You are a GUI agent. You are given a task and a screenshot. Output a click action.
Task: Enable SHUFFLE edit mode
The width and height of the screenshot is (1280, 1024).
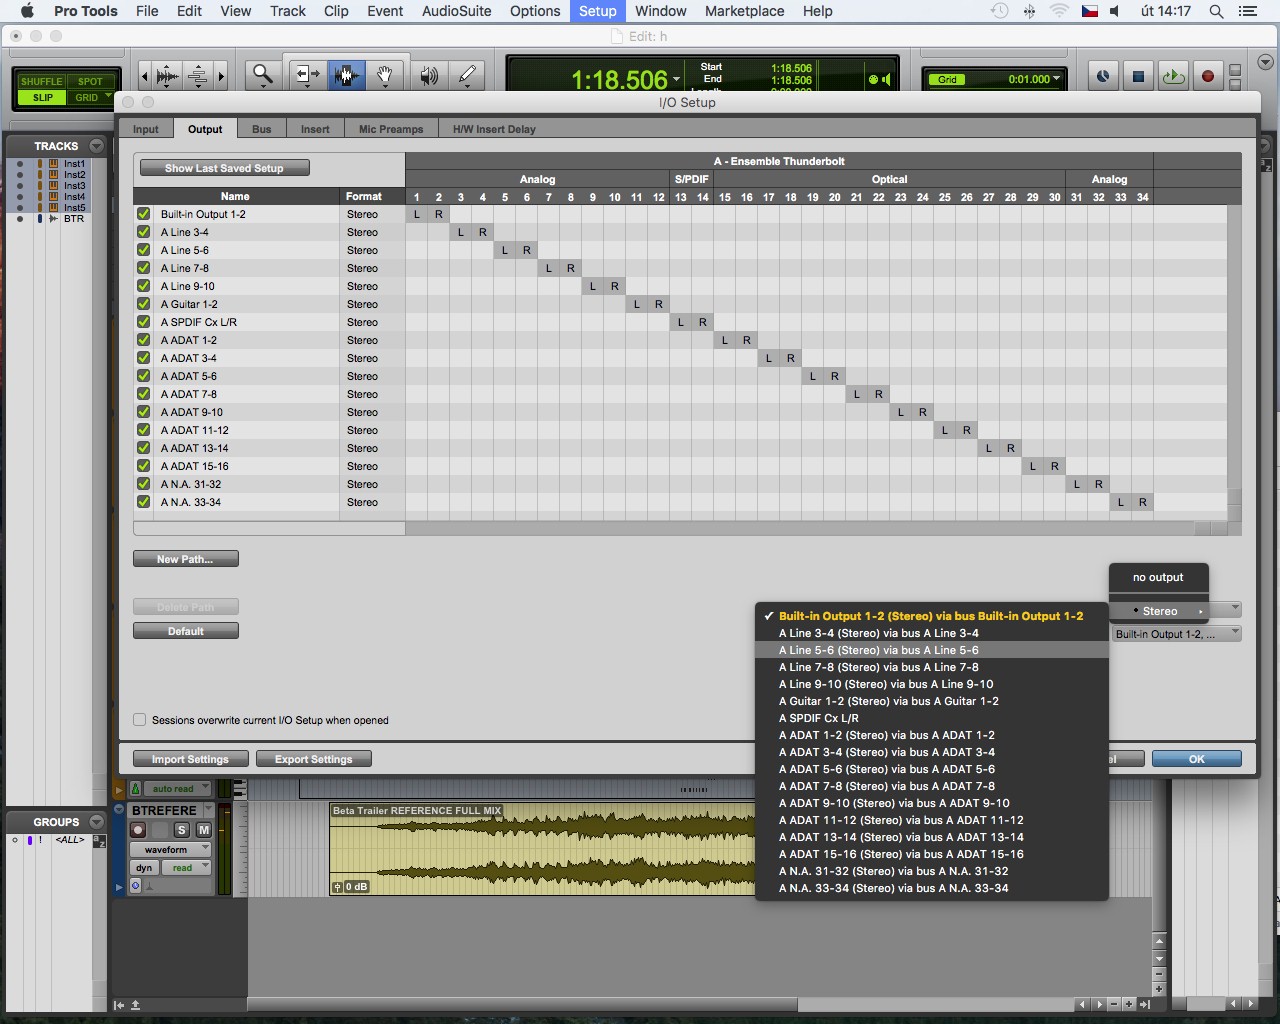[x=41, y=81]
